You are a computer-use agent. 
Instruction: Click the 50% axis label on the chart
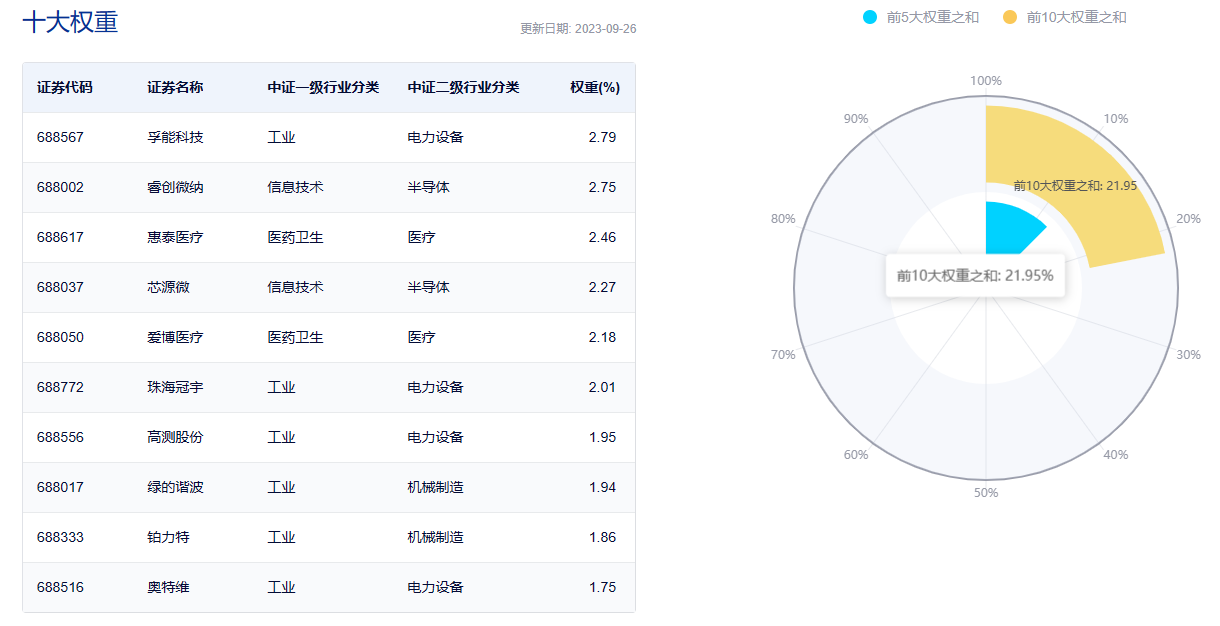[986, 492]
